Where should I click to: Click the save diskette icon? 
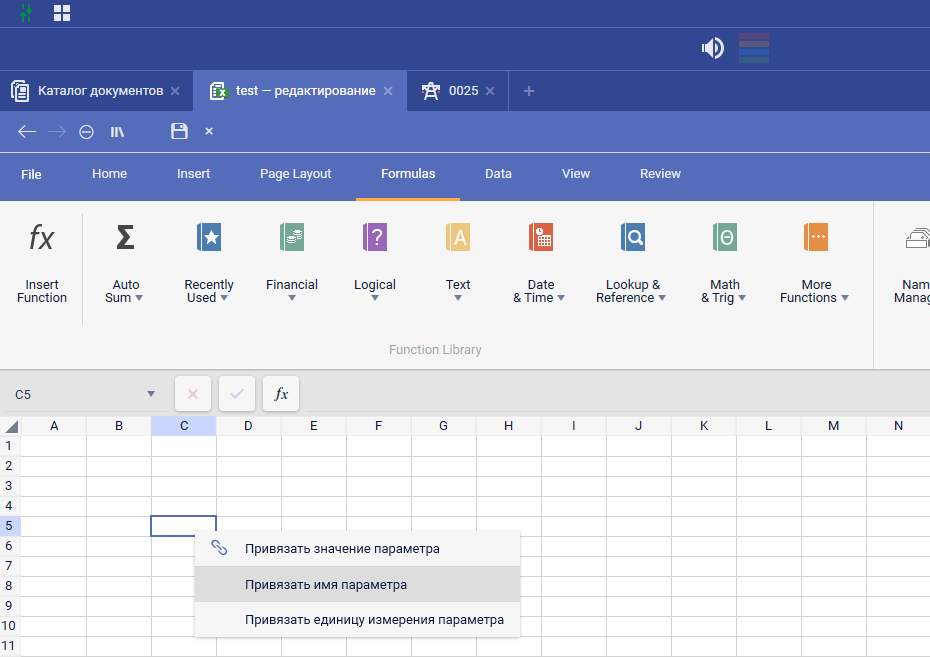tap(179, 131)
